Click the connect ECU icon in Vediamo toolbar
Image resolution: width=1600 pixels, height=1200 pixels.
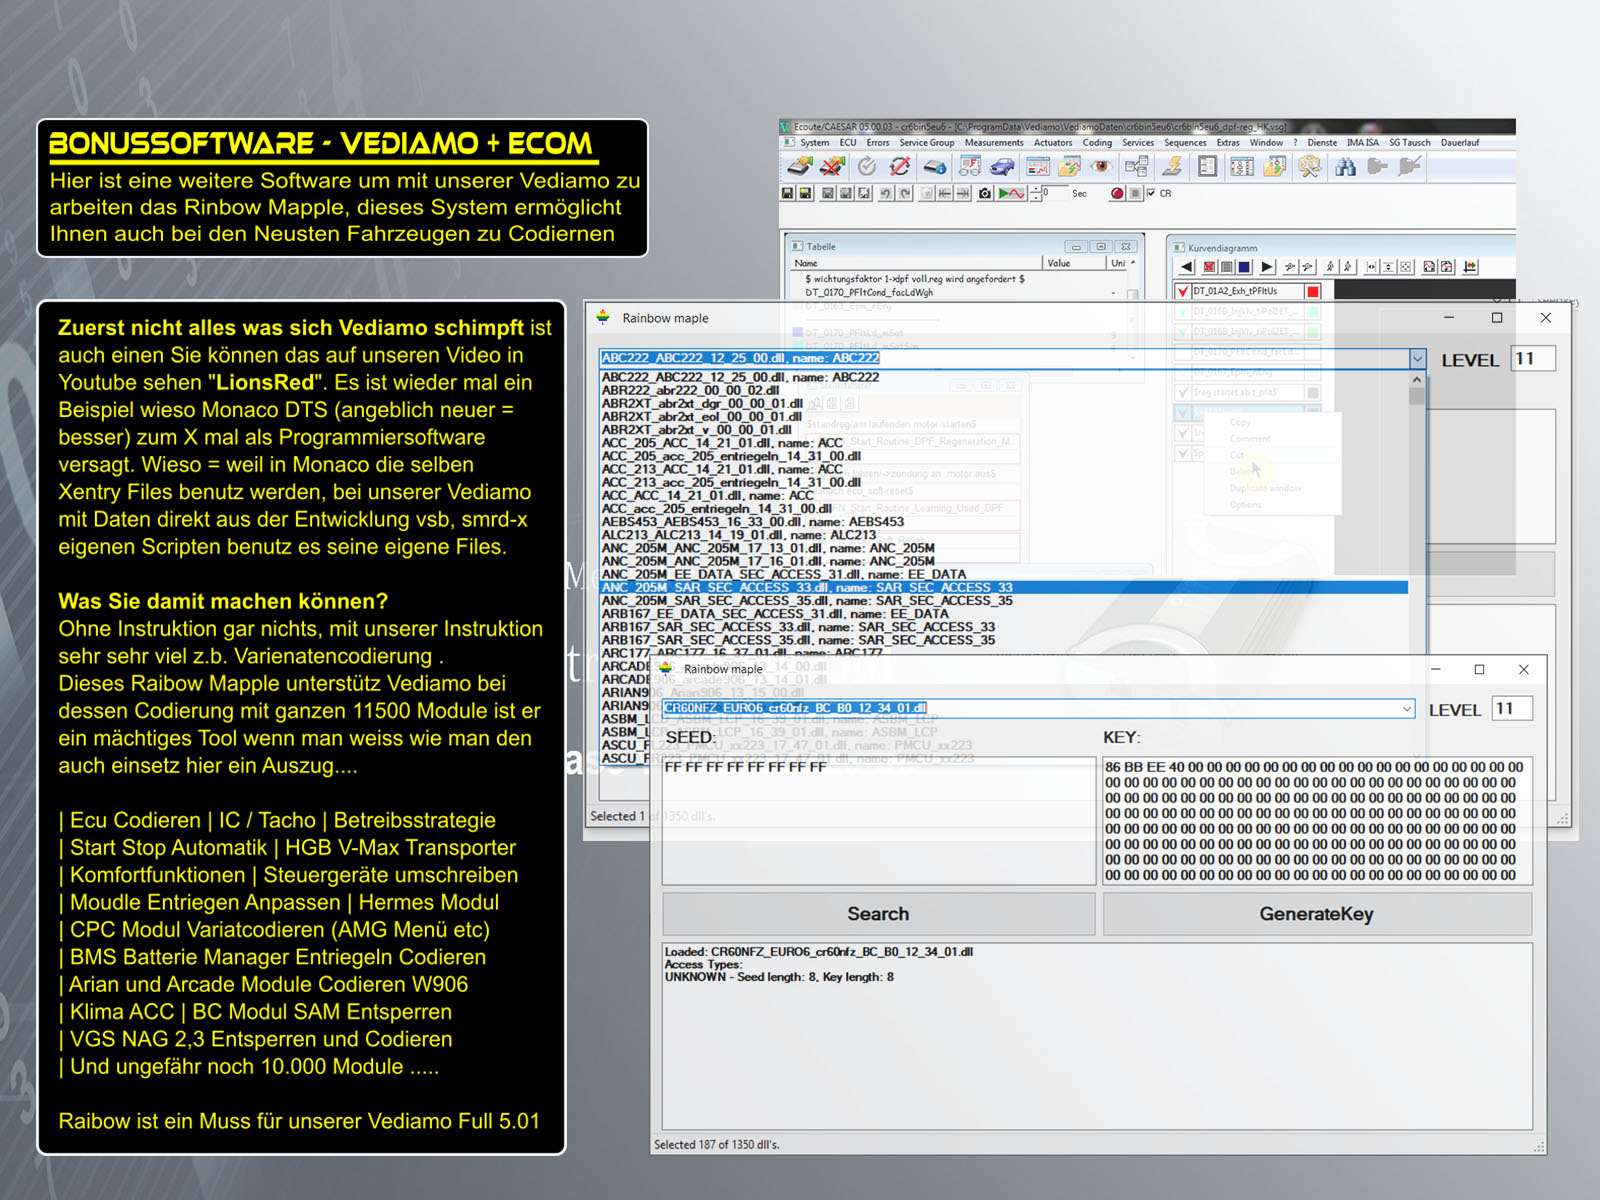click(x=799, y=166)
